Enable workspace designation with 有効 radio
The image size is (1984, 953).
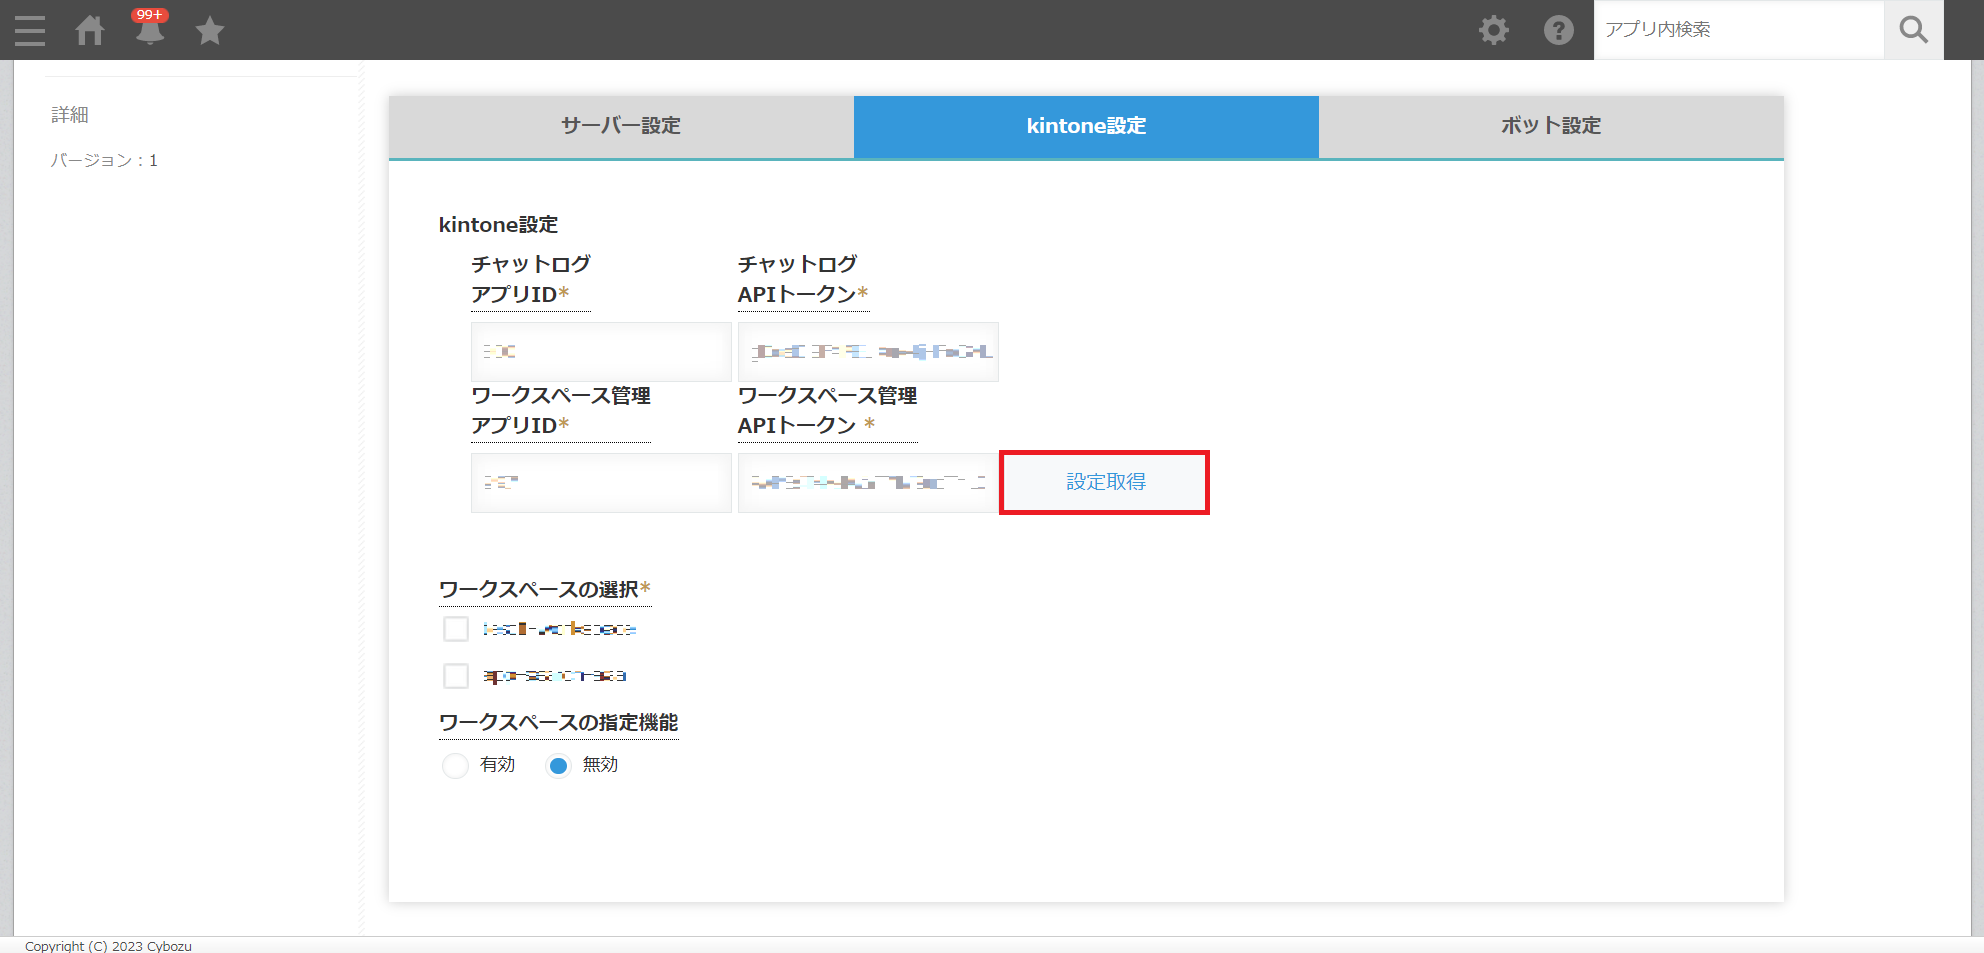456,766
